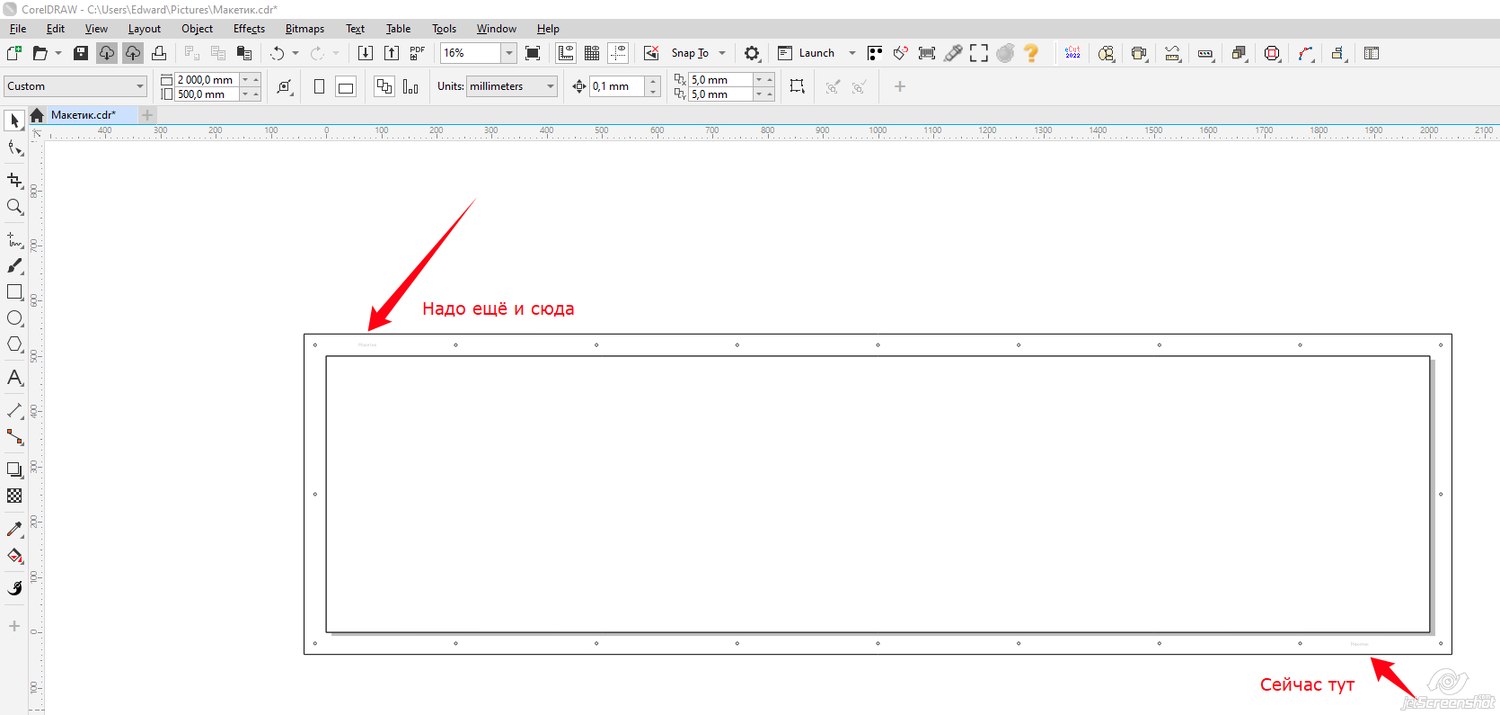Image resolution: width=1500 pixels, height=715 pixels.
Task: Click the nudge distance 0,1 mm field
Action: pyautogui.click(x=616, y=87)
